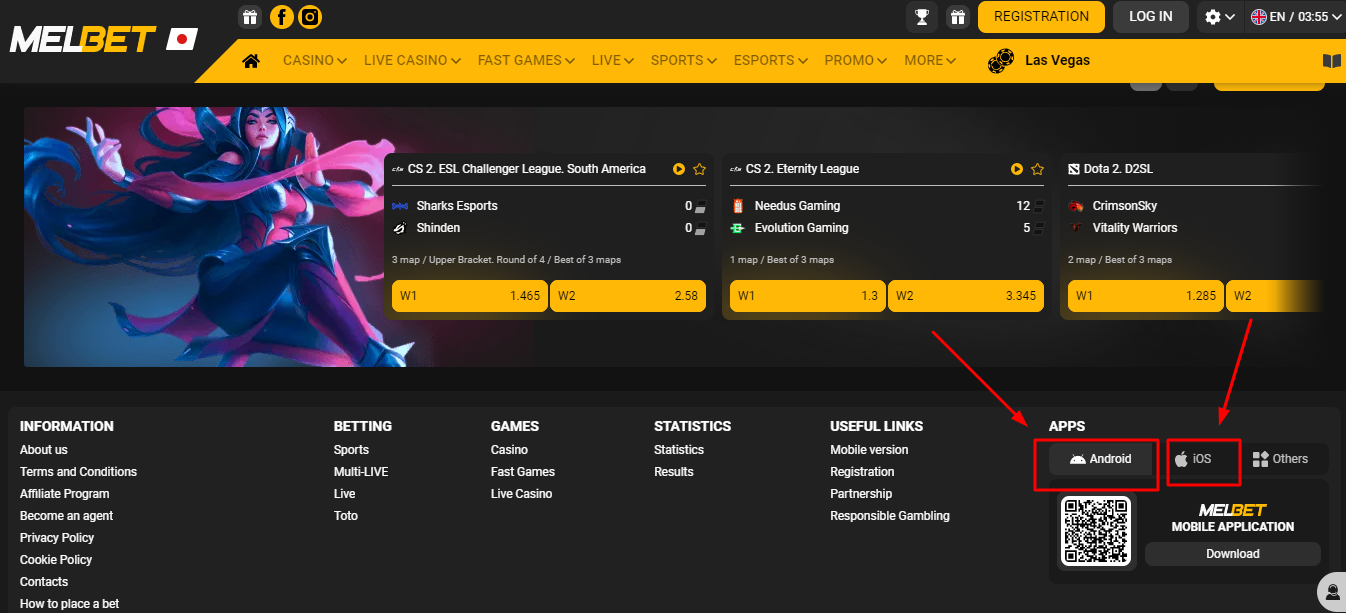1346x613 pixels.
Task: Open the Instagram social icon
Action: [311, 17]
